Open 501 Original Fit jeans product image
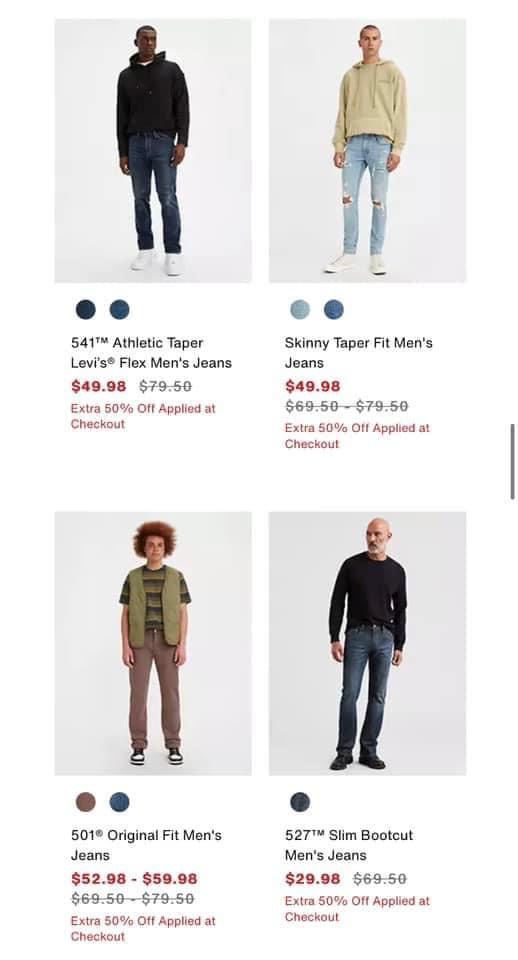 (153, 643)
